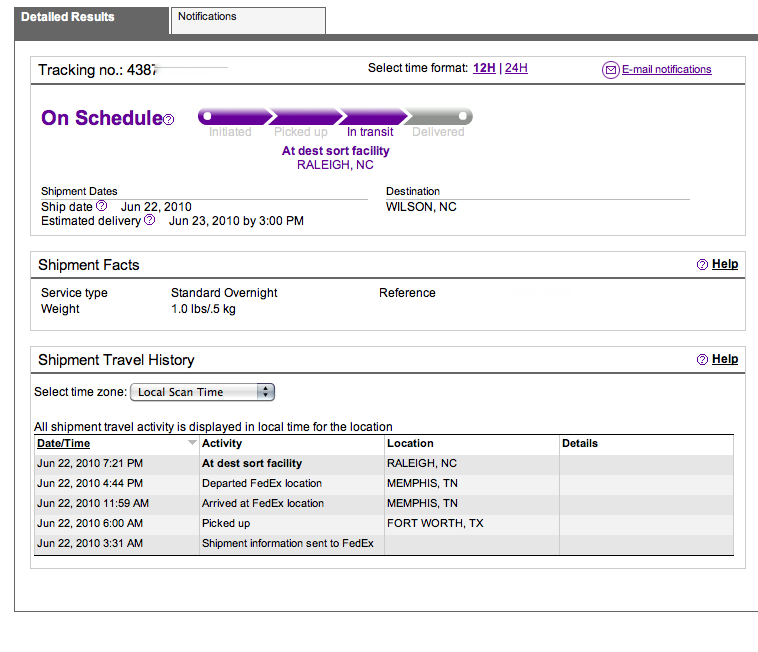Click the Location column header
Image resolution: width=758 pixels, height=652 pixels.
point(410,443)
